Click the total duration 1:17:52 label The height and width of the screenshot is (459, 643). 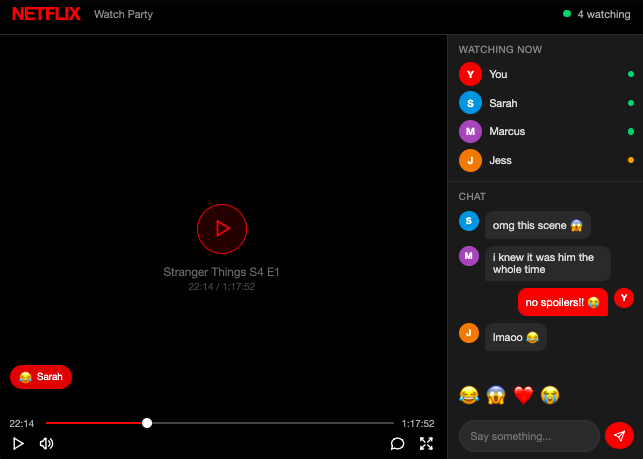pos(417,423)
